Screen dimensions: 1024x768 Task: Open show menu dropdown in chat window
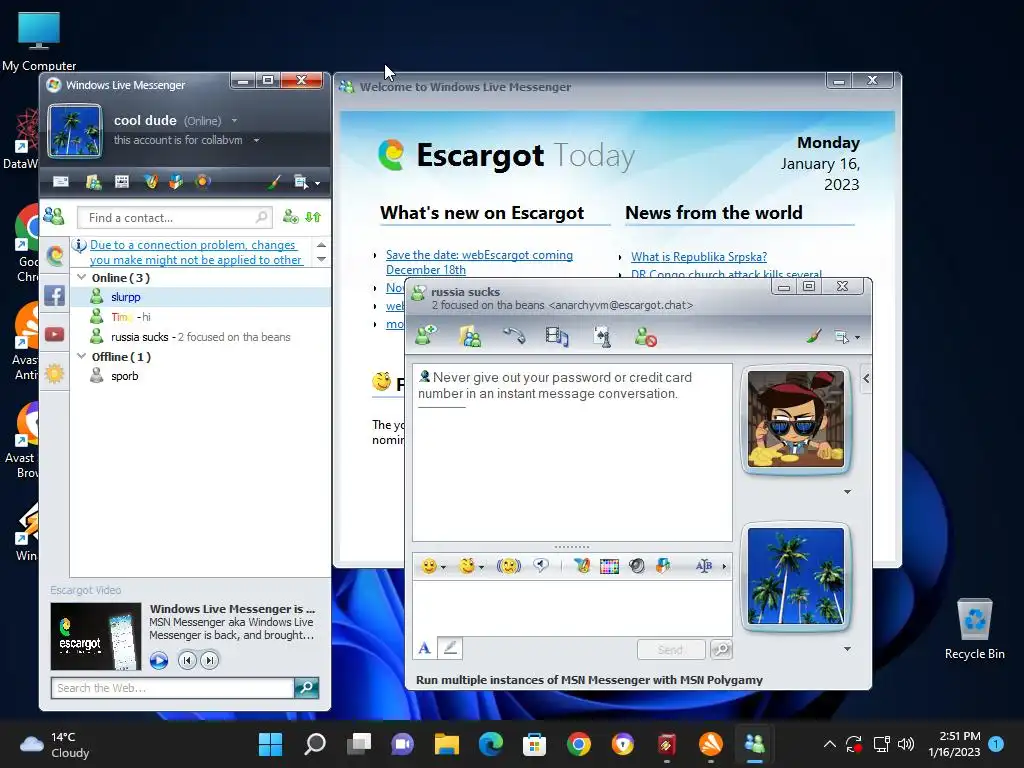tap(847, 337)
